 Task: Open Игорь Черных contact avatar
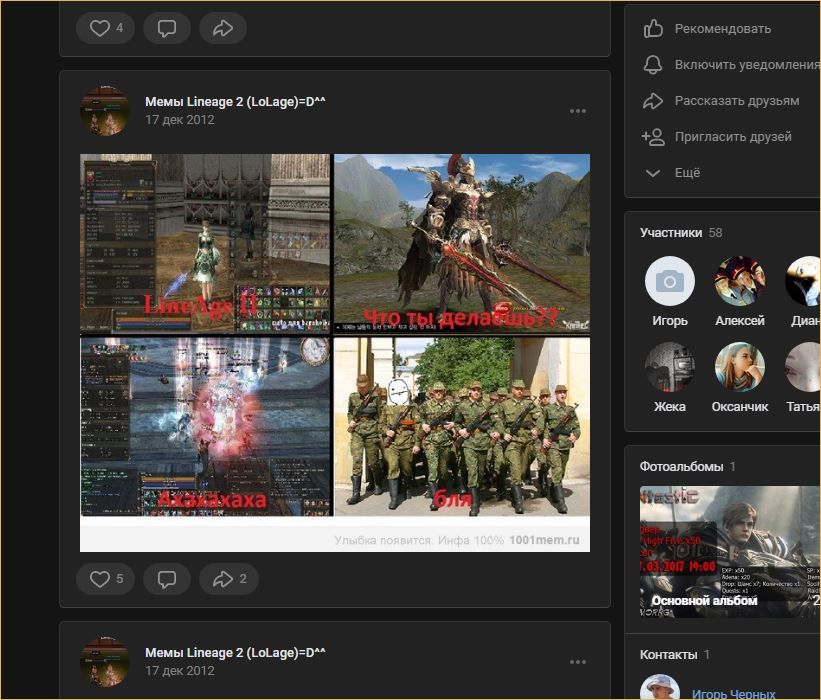point(660,687)
